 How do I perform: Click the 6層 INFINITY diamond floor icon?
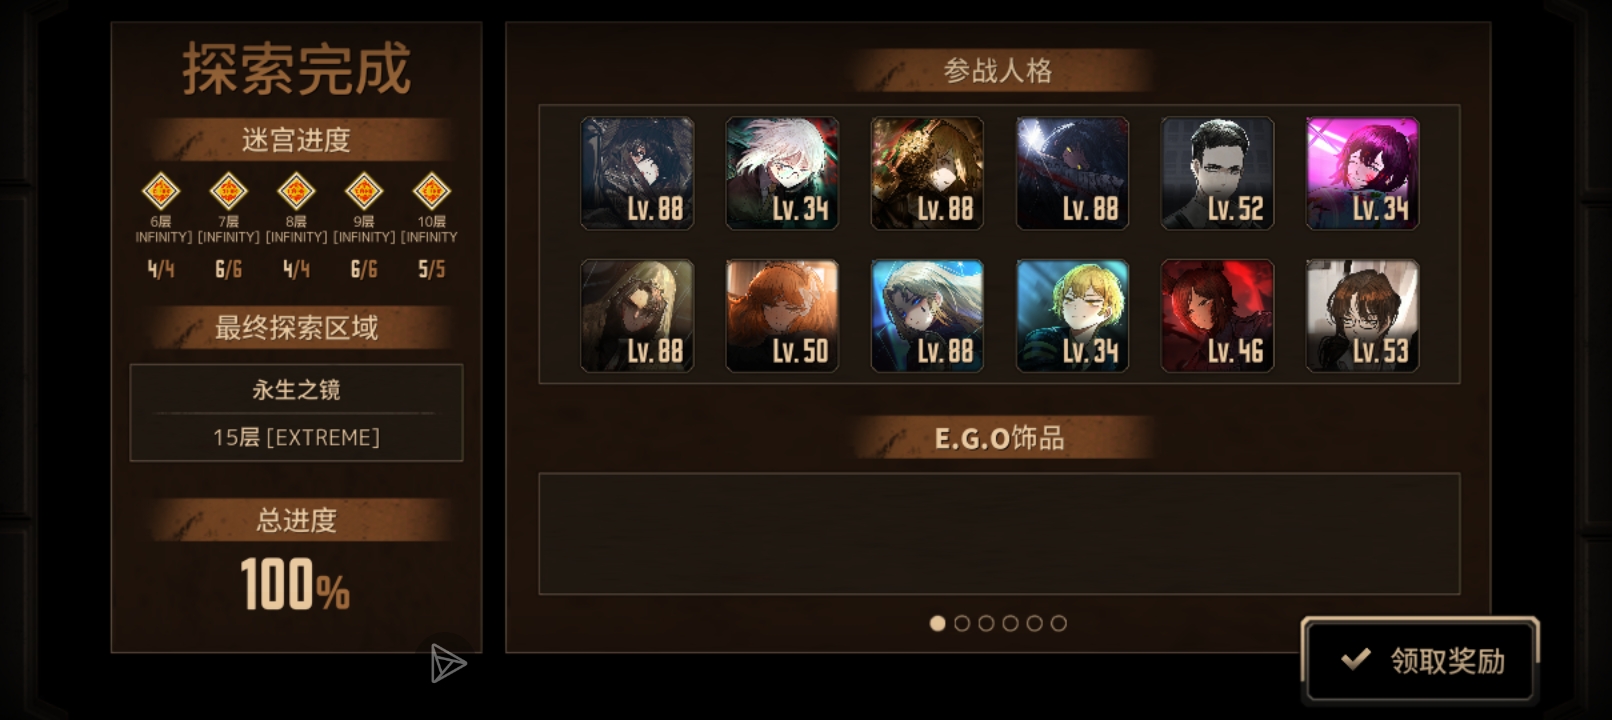tap(161, 190)
